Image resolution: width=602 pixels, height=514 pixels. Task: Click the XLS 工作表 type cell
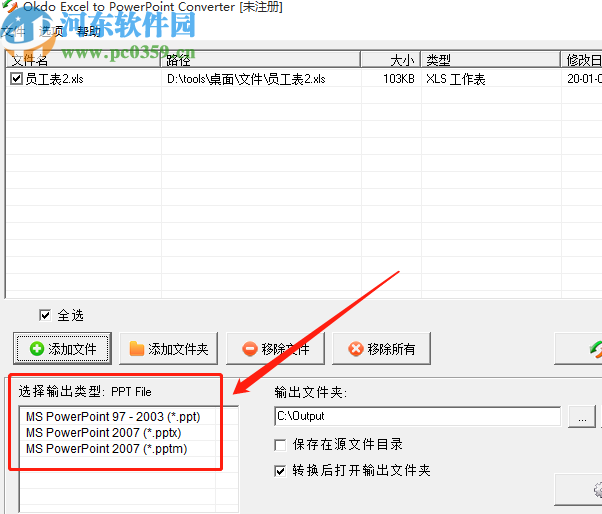coord(456,79)
